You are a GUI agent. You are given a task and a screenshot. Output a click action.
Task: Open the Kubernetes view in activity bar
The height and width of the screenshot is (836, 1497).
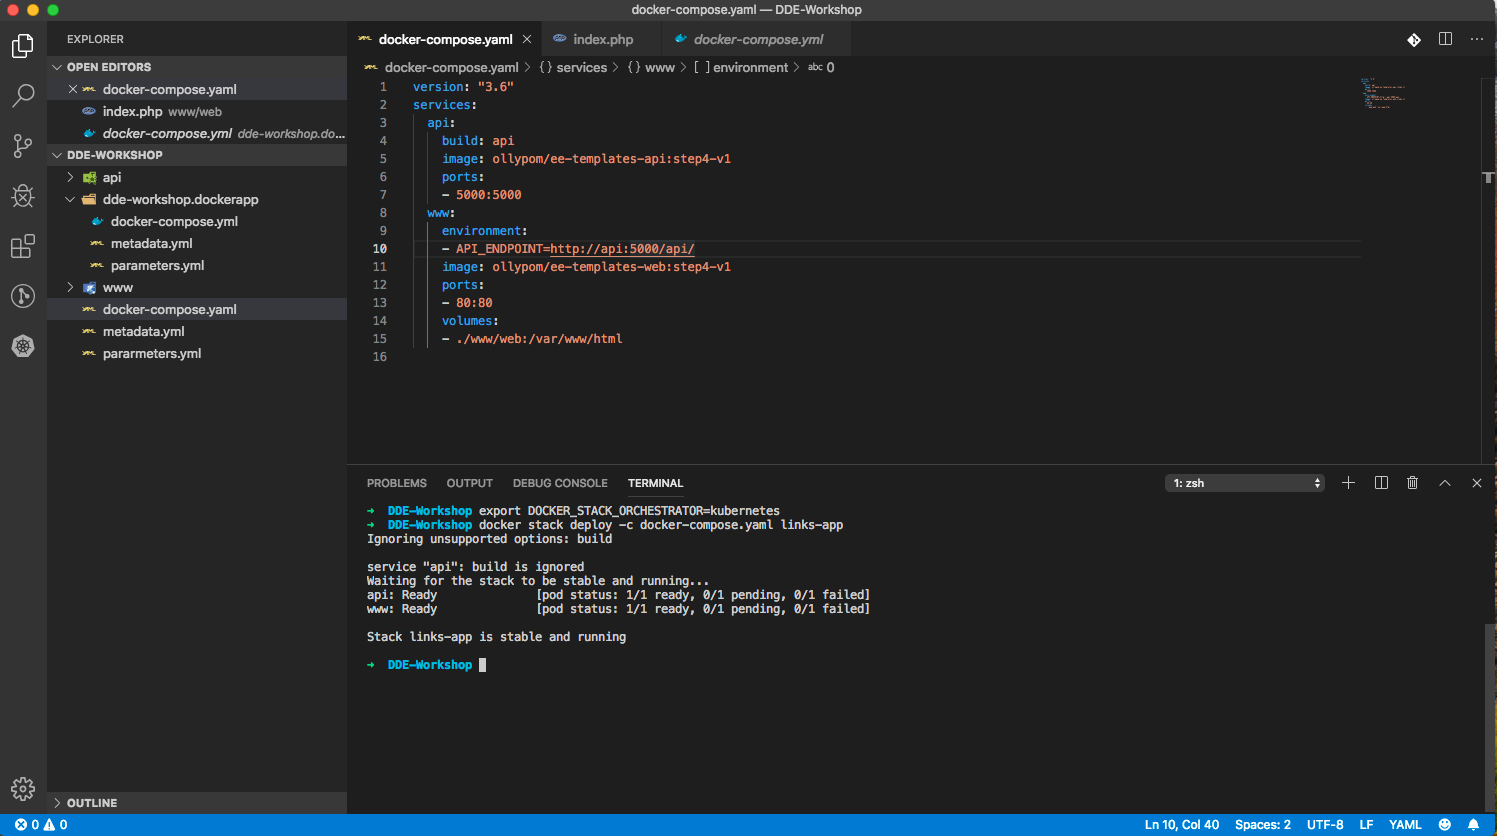(x=23, y=346)
